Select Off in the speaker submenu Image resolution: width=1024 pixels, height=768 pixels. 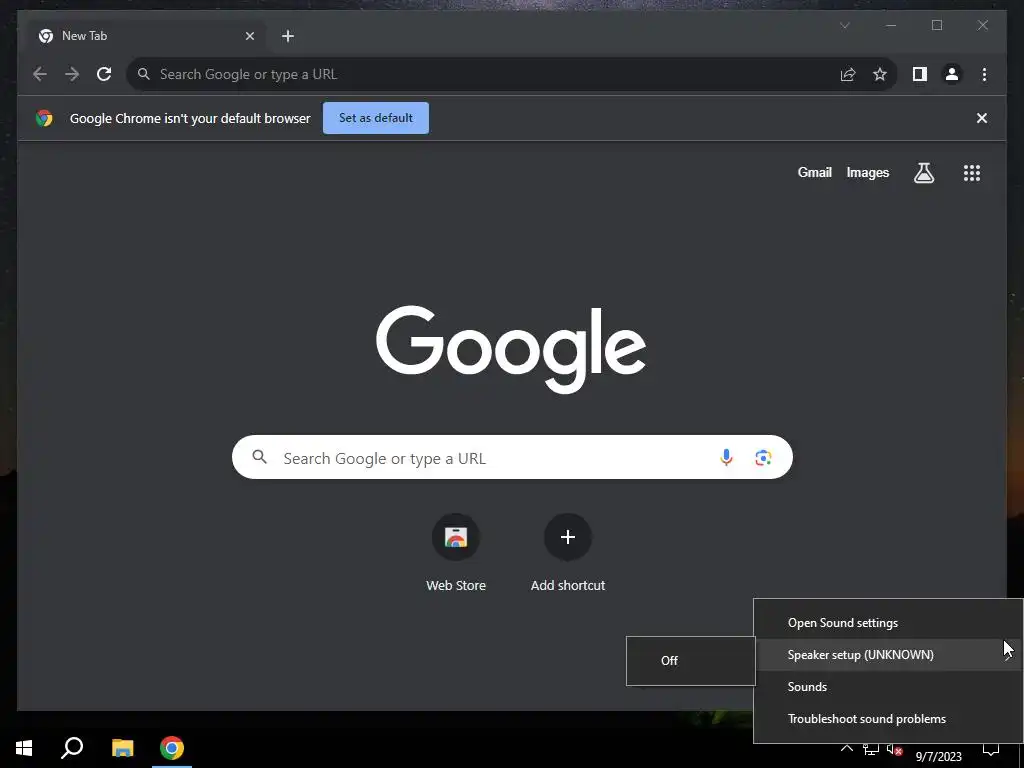pos(690,660)
